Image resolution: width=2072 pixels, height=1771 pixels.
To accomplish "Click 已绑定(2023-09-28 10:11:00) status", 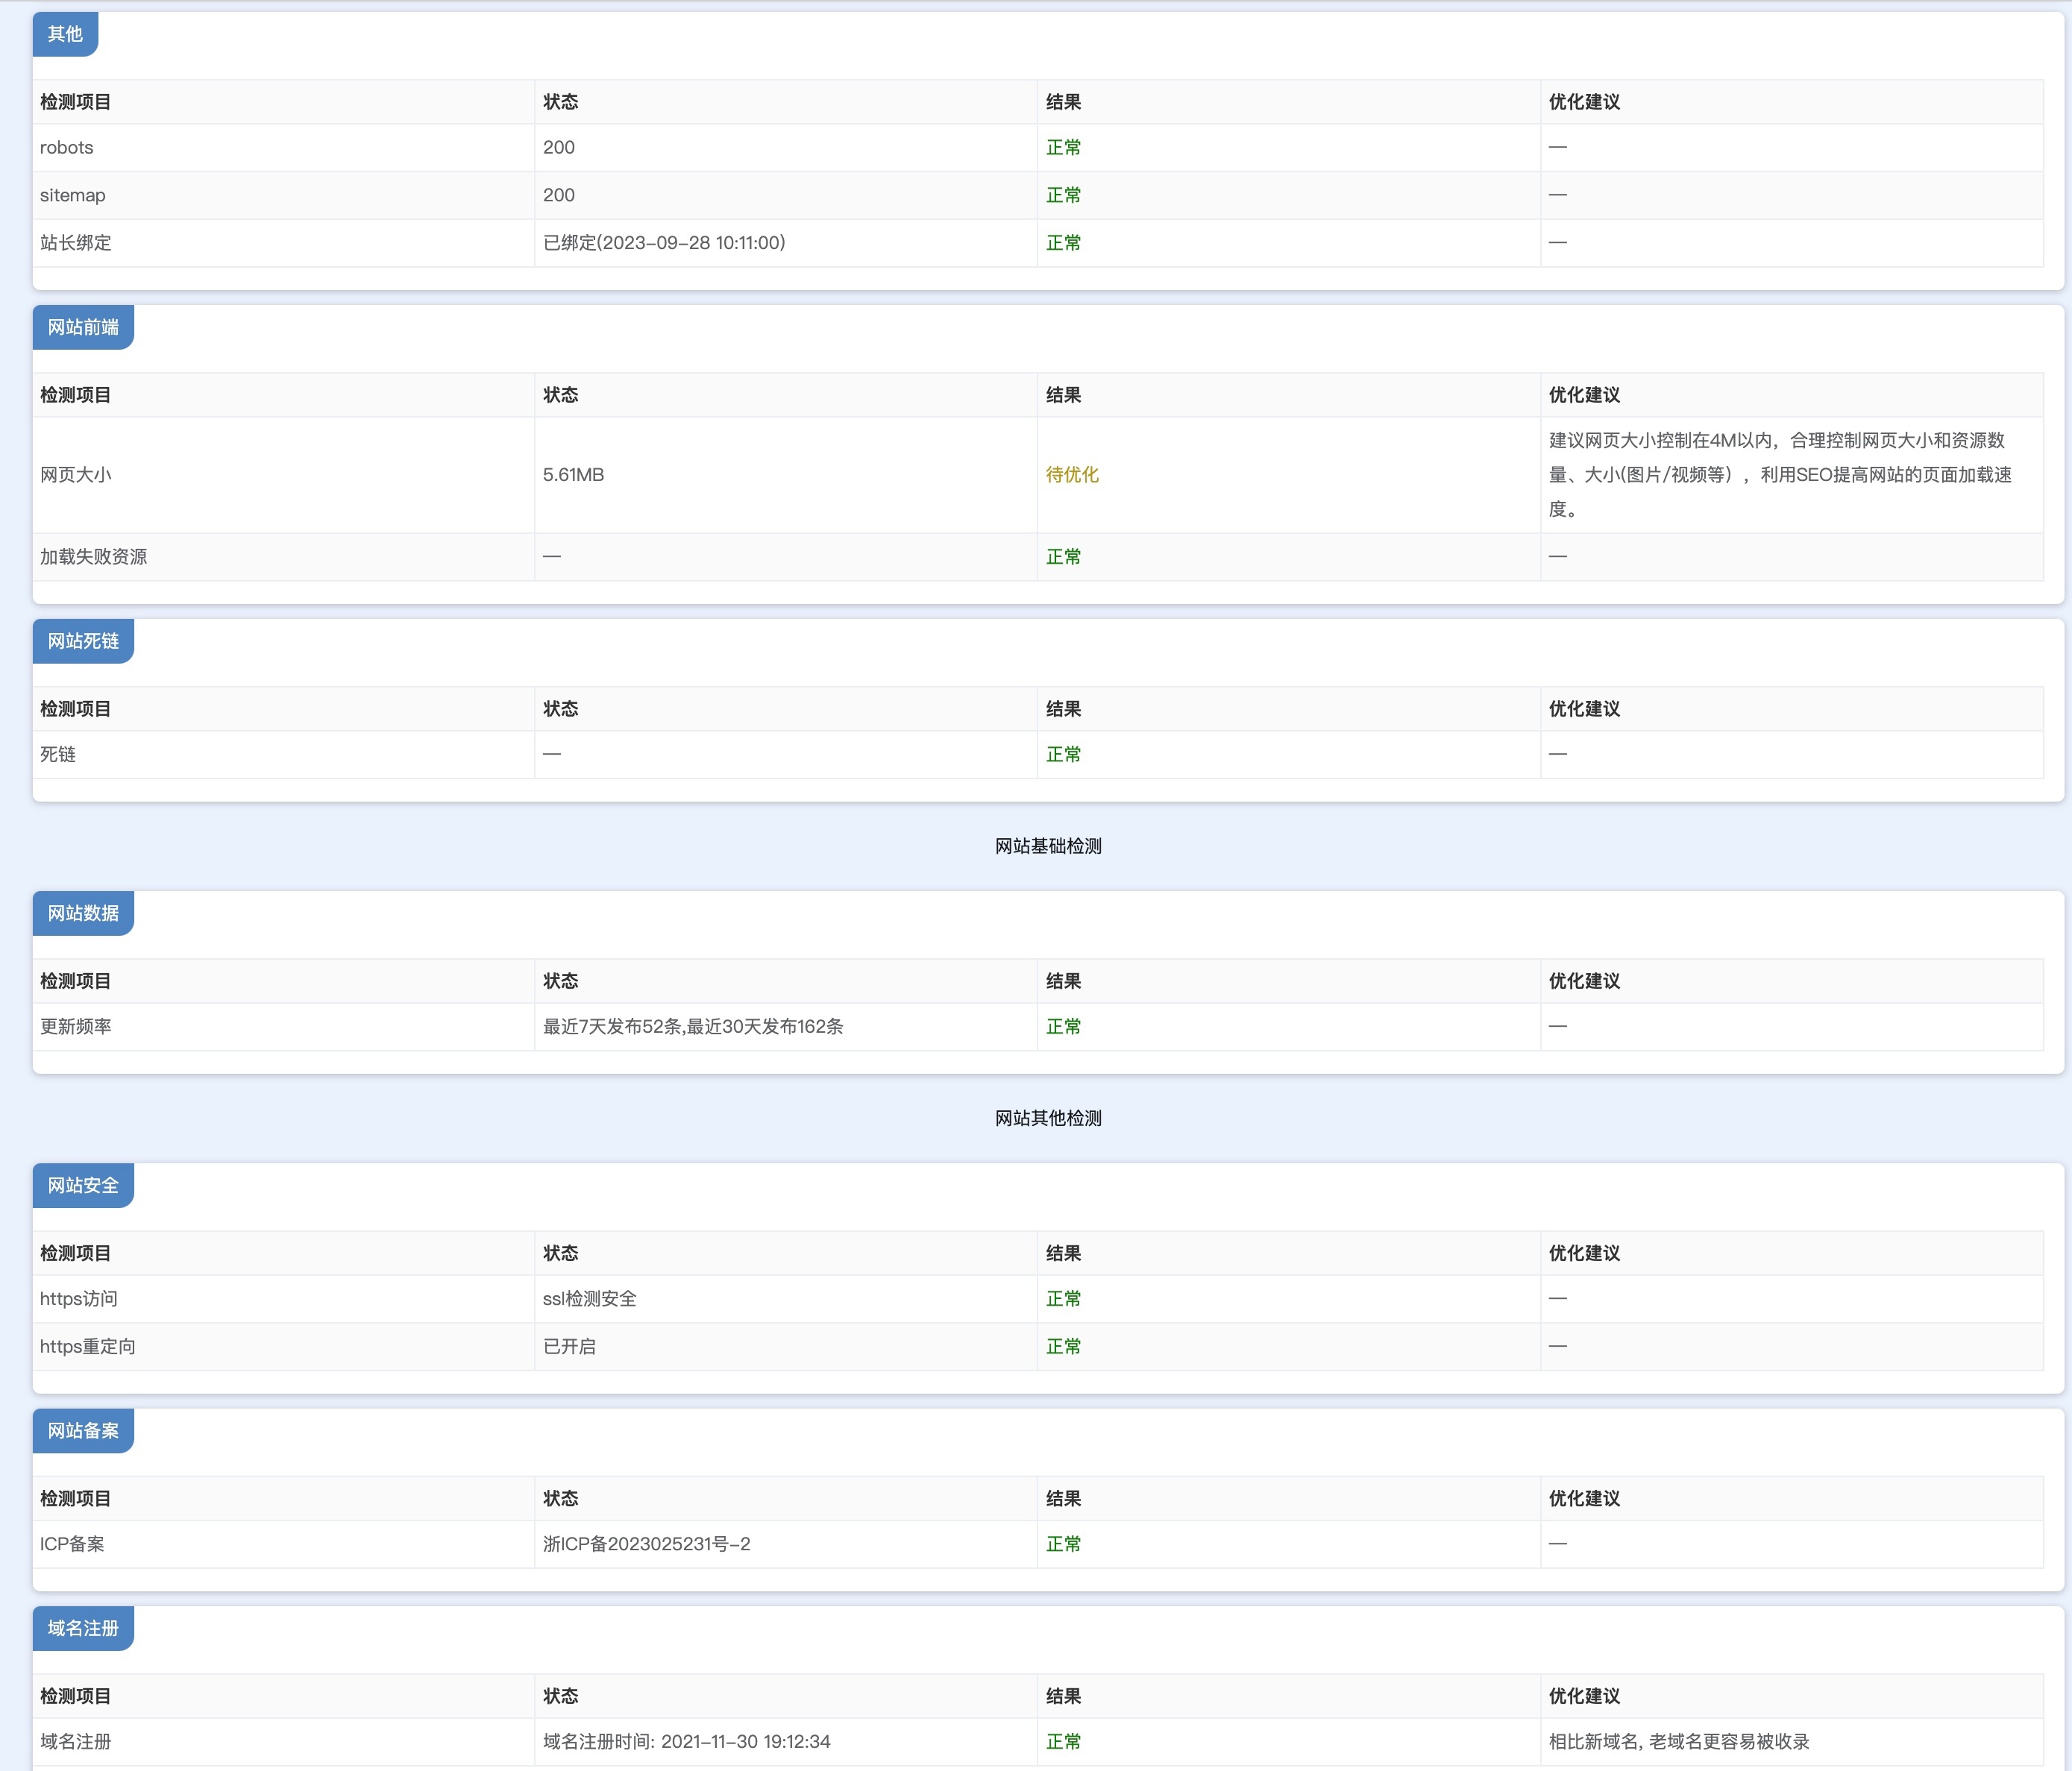I will 664,243.
